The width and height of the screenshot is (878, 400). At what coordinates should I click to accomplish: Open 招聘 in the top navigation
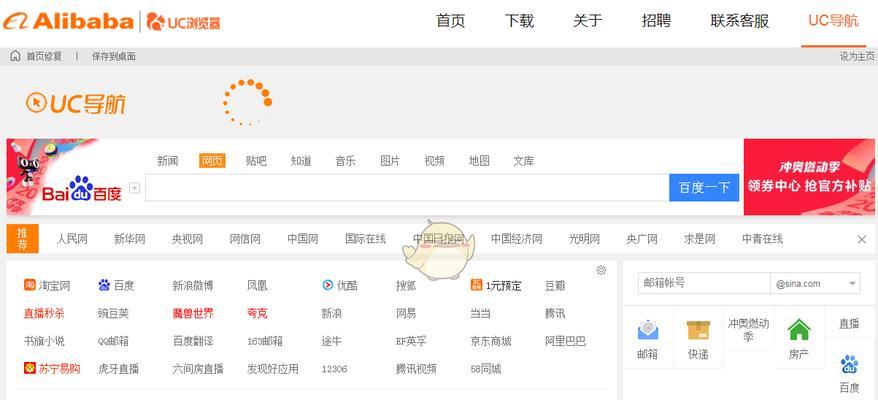(656, 21)
